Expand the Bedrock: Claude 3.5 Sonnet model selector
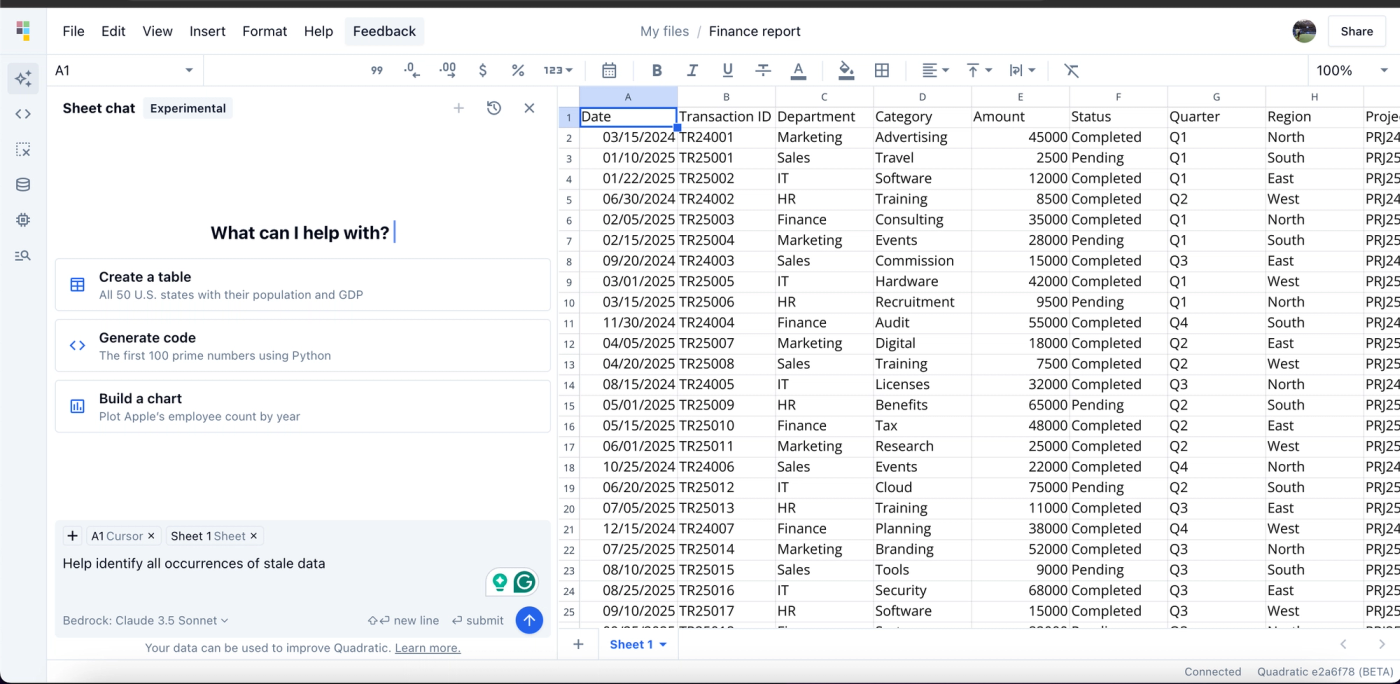The height and width of the screenshot is (684, 1400). (x=143, y=620)
